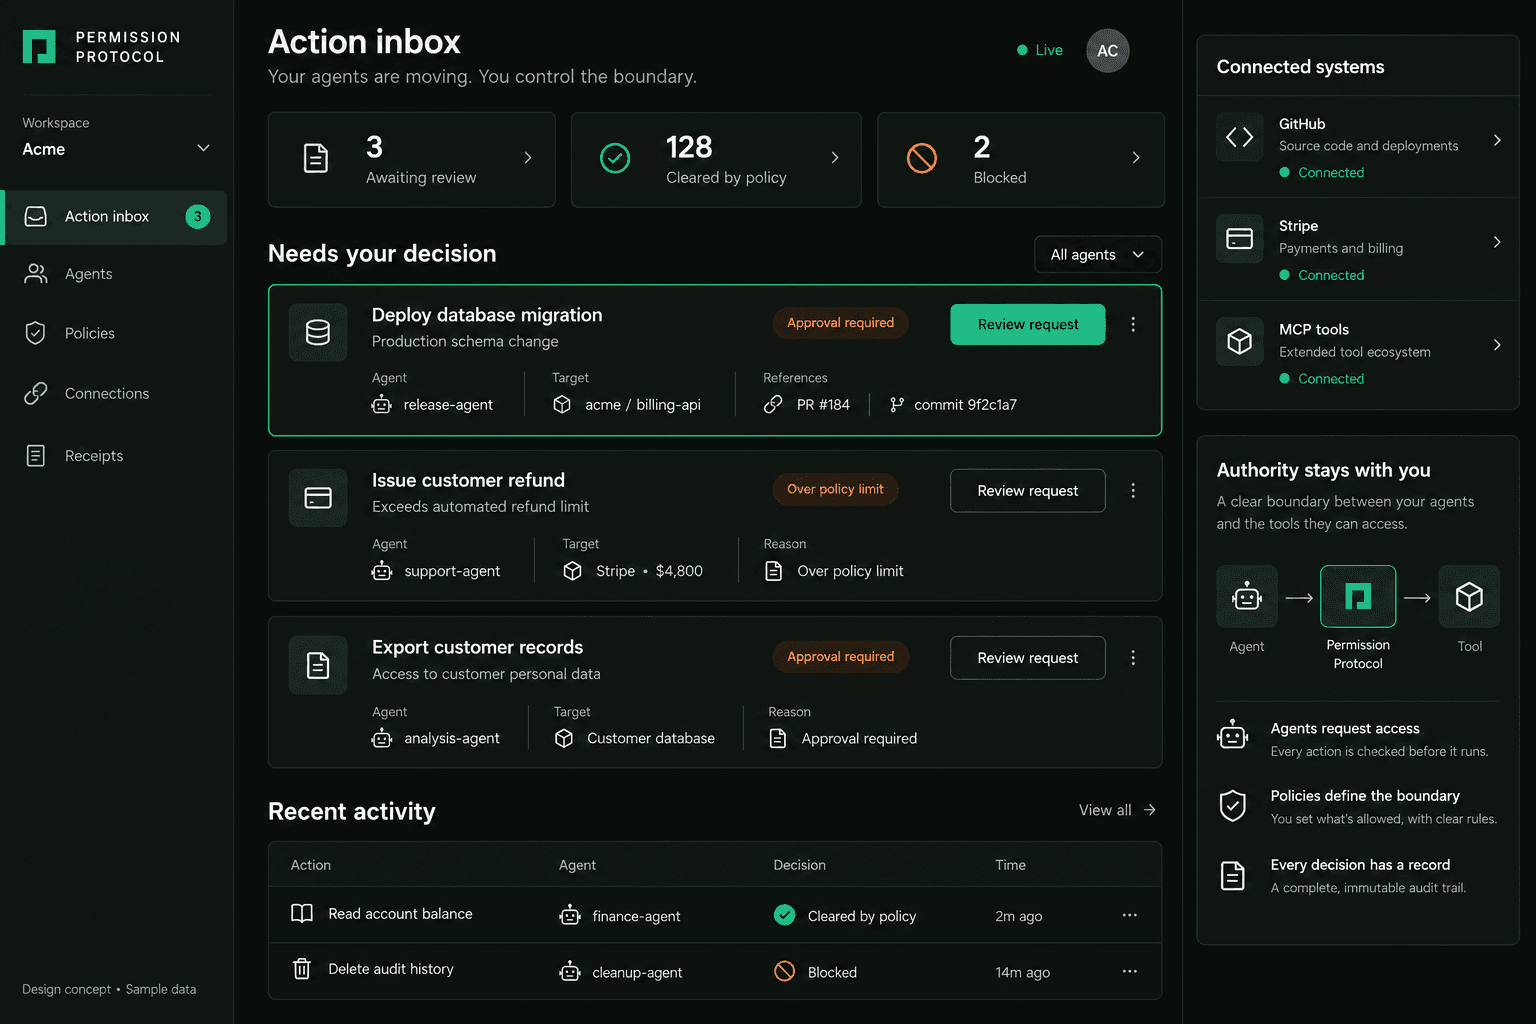Click Stripe $4,800 target text
The image size is (1536, 1024).
point(649,571)
